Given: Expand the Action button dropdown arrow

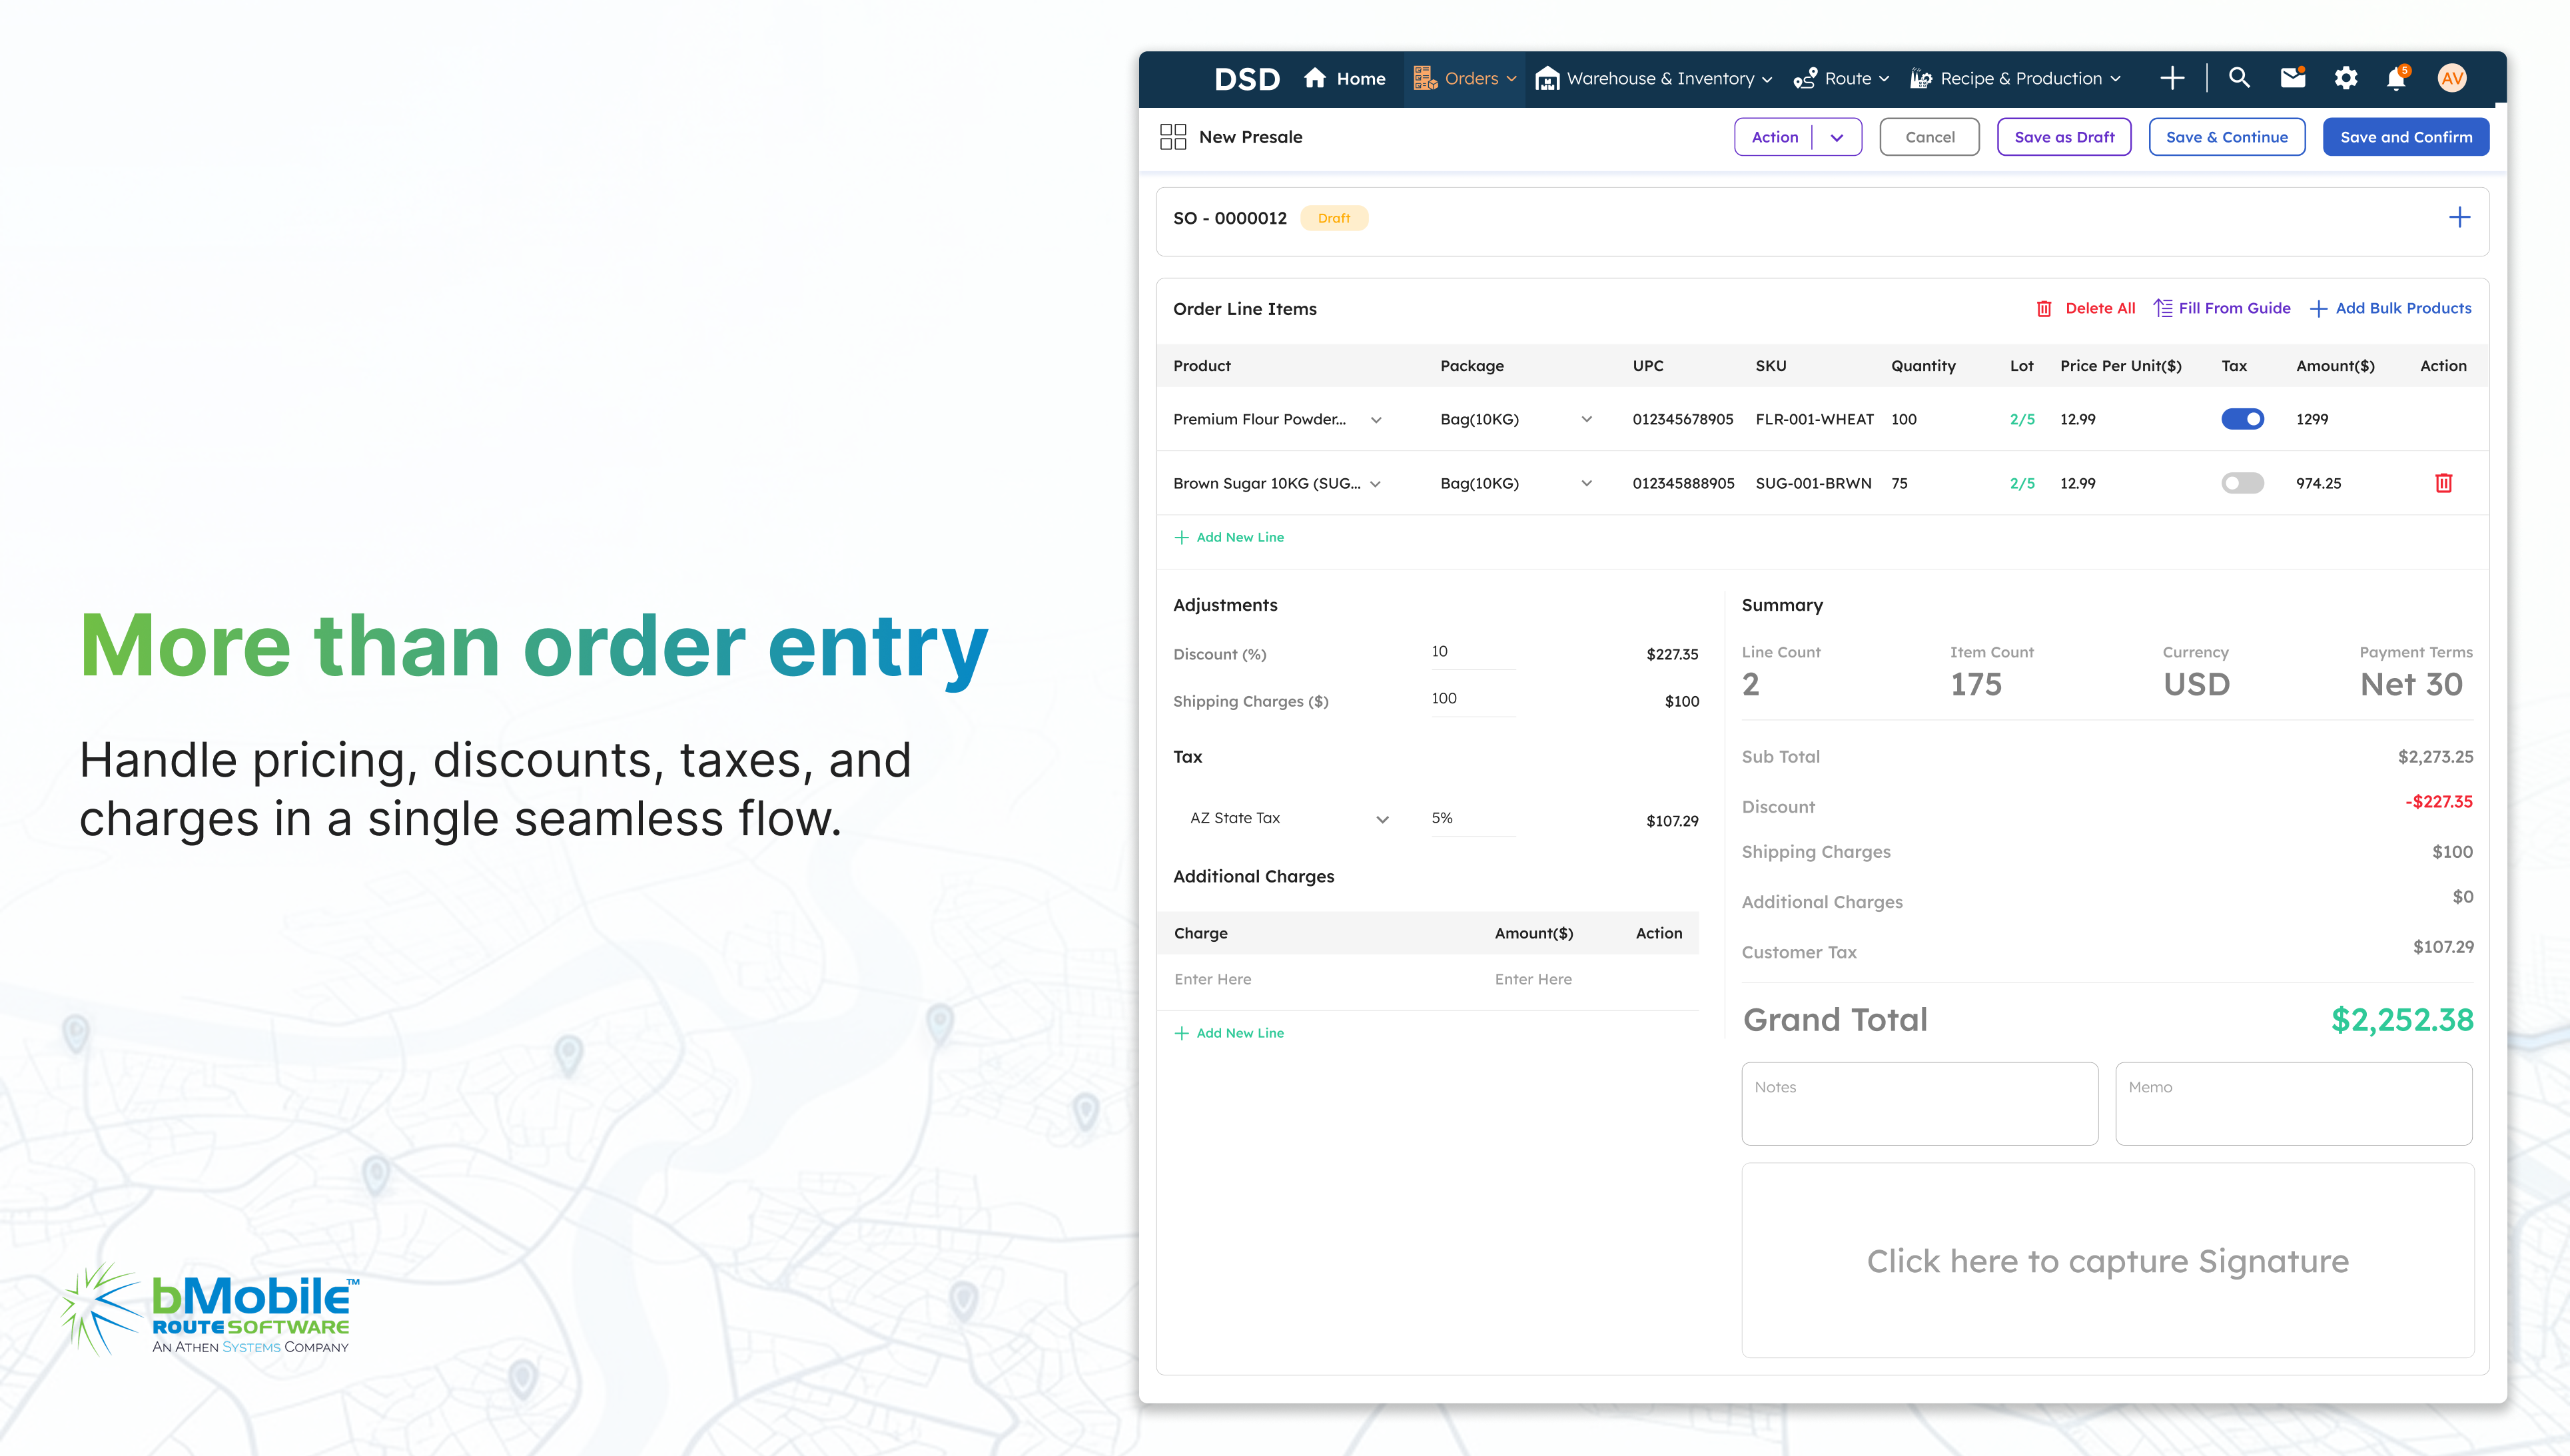Looking at the screenshot, I should 1837,138.
